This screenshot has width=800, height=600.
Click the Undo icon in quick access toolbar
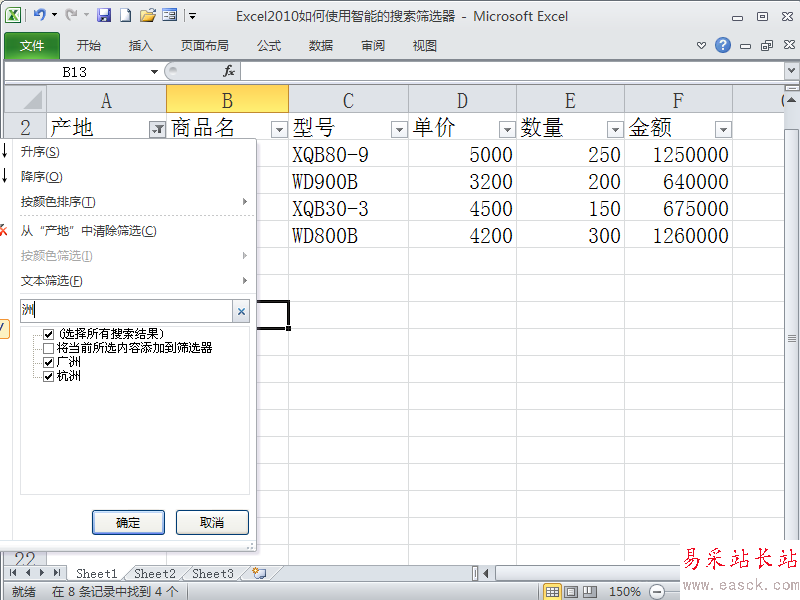click(x=40, y=15)
